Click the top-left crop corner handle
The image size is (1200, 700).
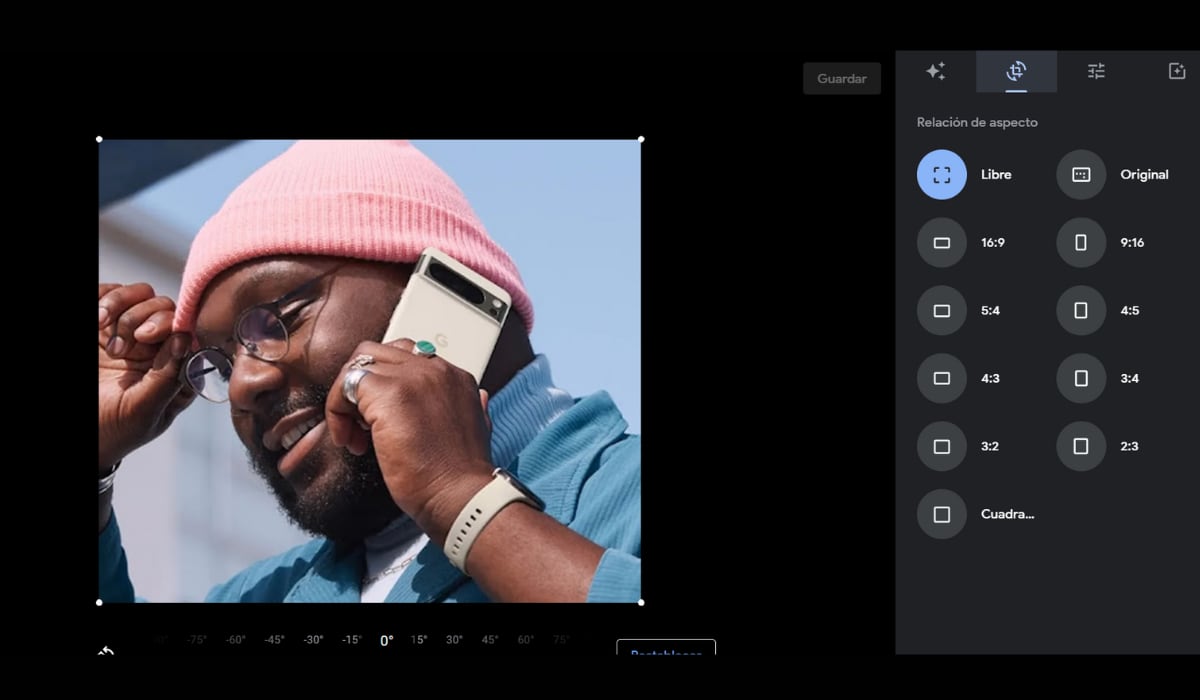click(x=99, y=139)
